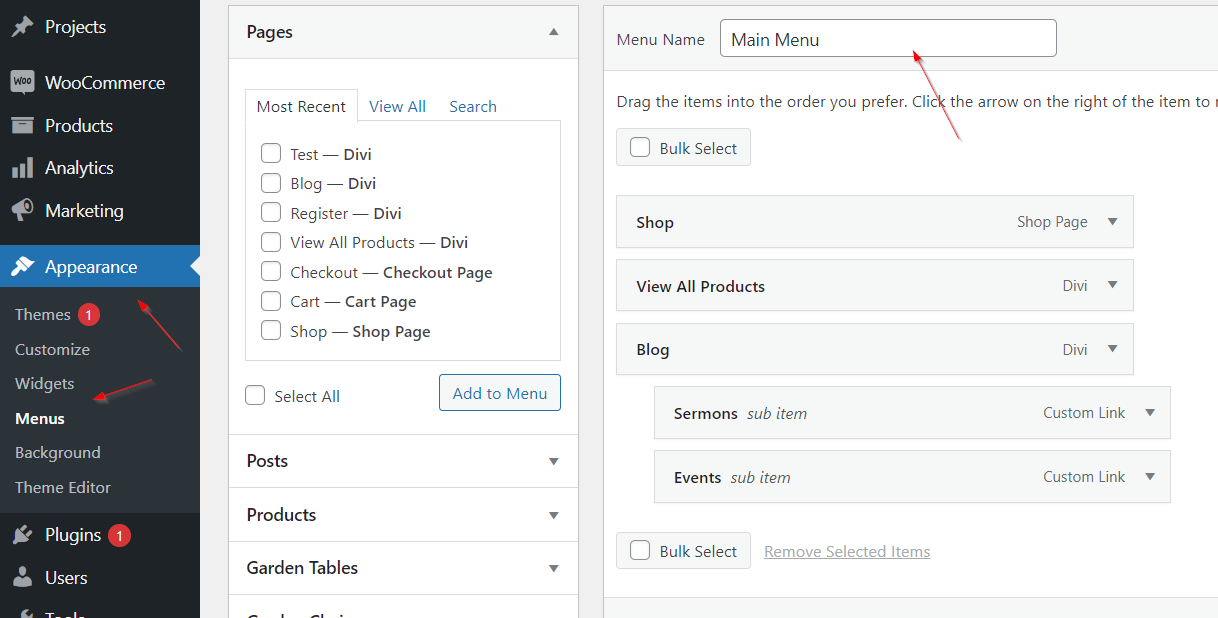Expand the Posts panel
This screenshot has height=618, width=1218.
point(553,461)
